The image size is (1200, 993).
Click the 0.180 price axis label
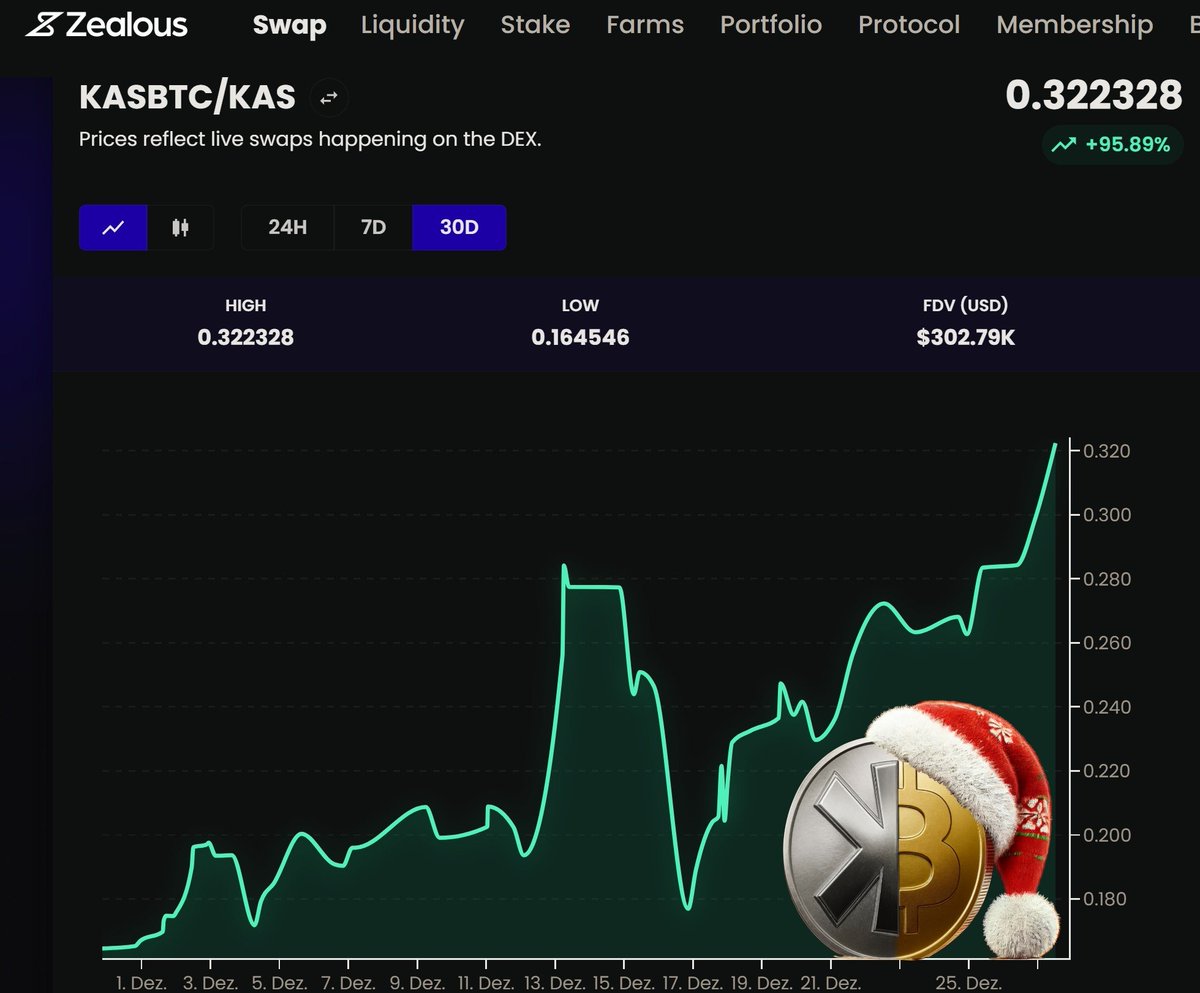pyautogui.click(x=1107, y=899)
